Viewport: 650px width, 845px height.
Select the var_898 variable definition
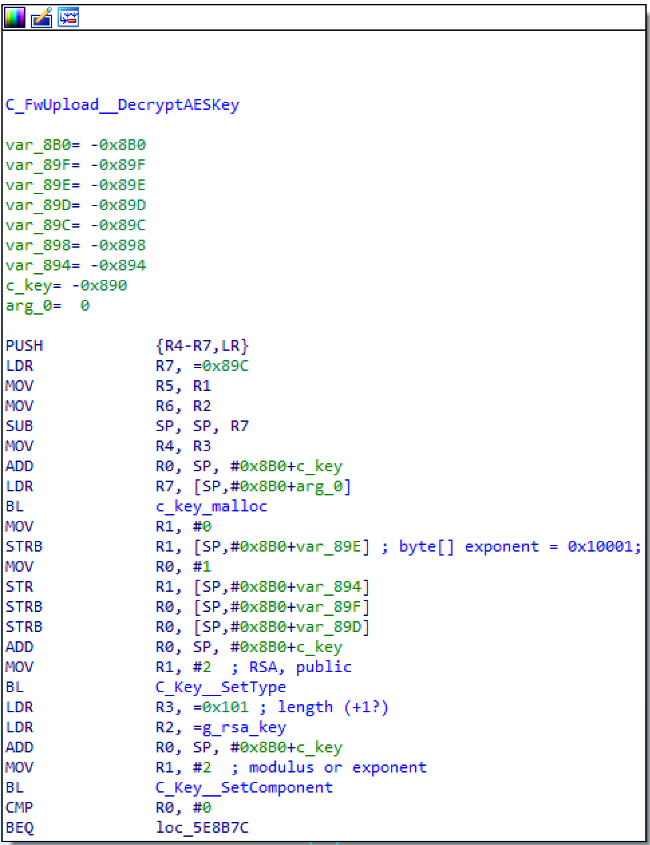click(x=32, y=244)
